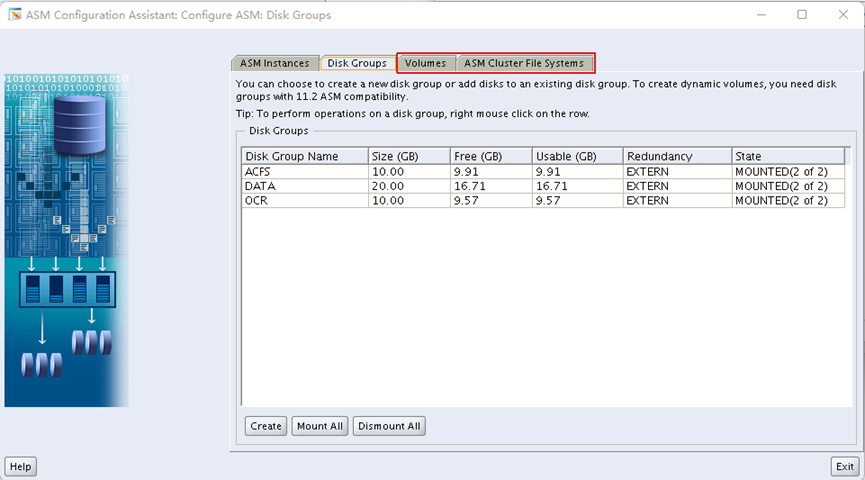
Task: Select the Disk Groups tab
Action: point(357,63)
